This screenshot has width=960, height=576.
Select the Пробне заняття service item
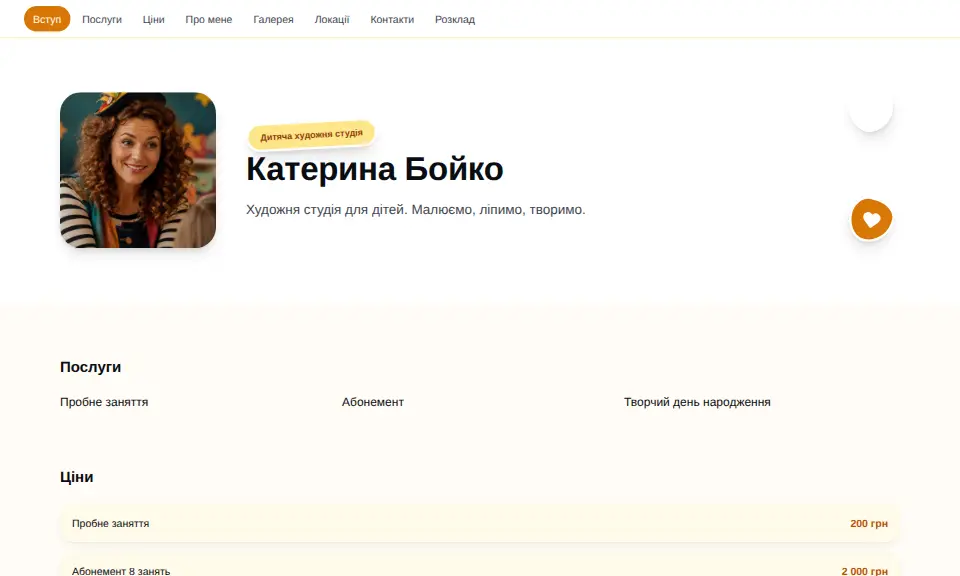(x=104, y=402)
